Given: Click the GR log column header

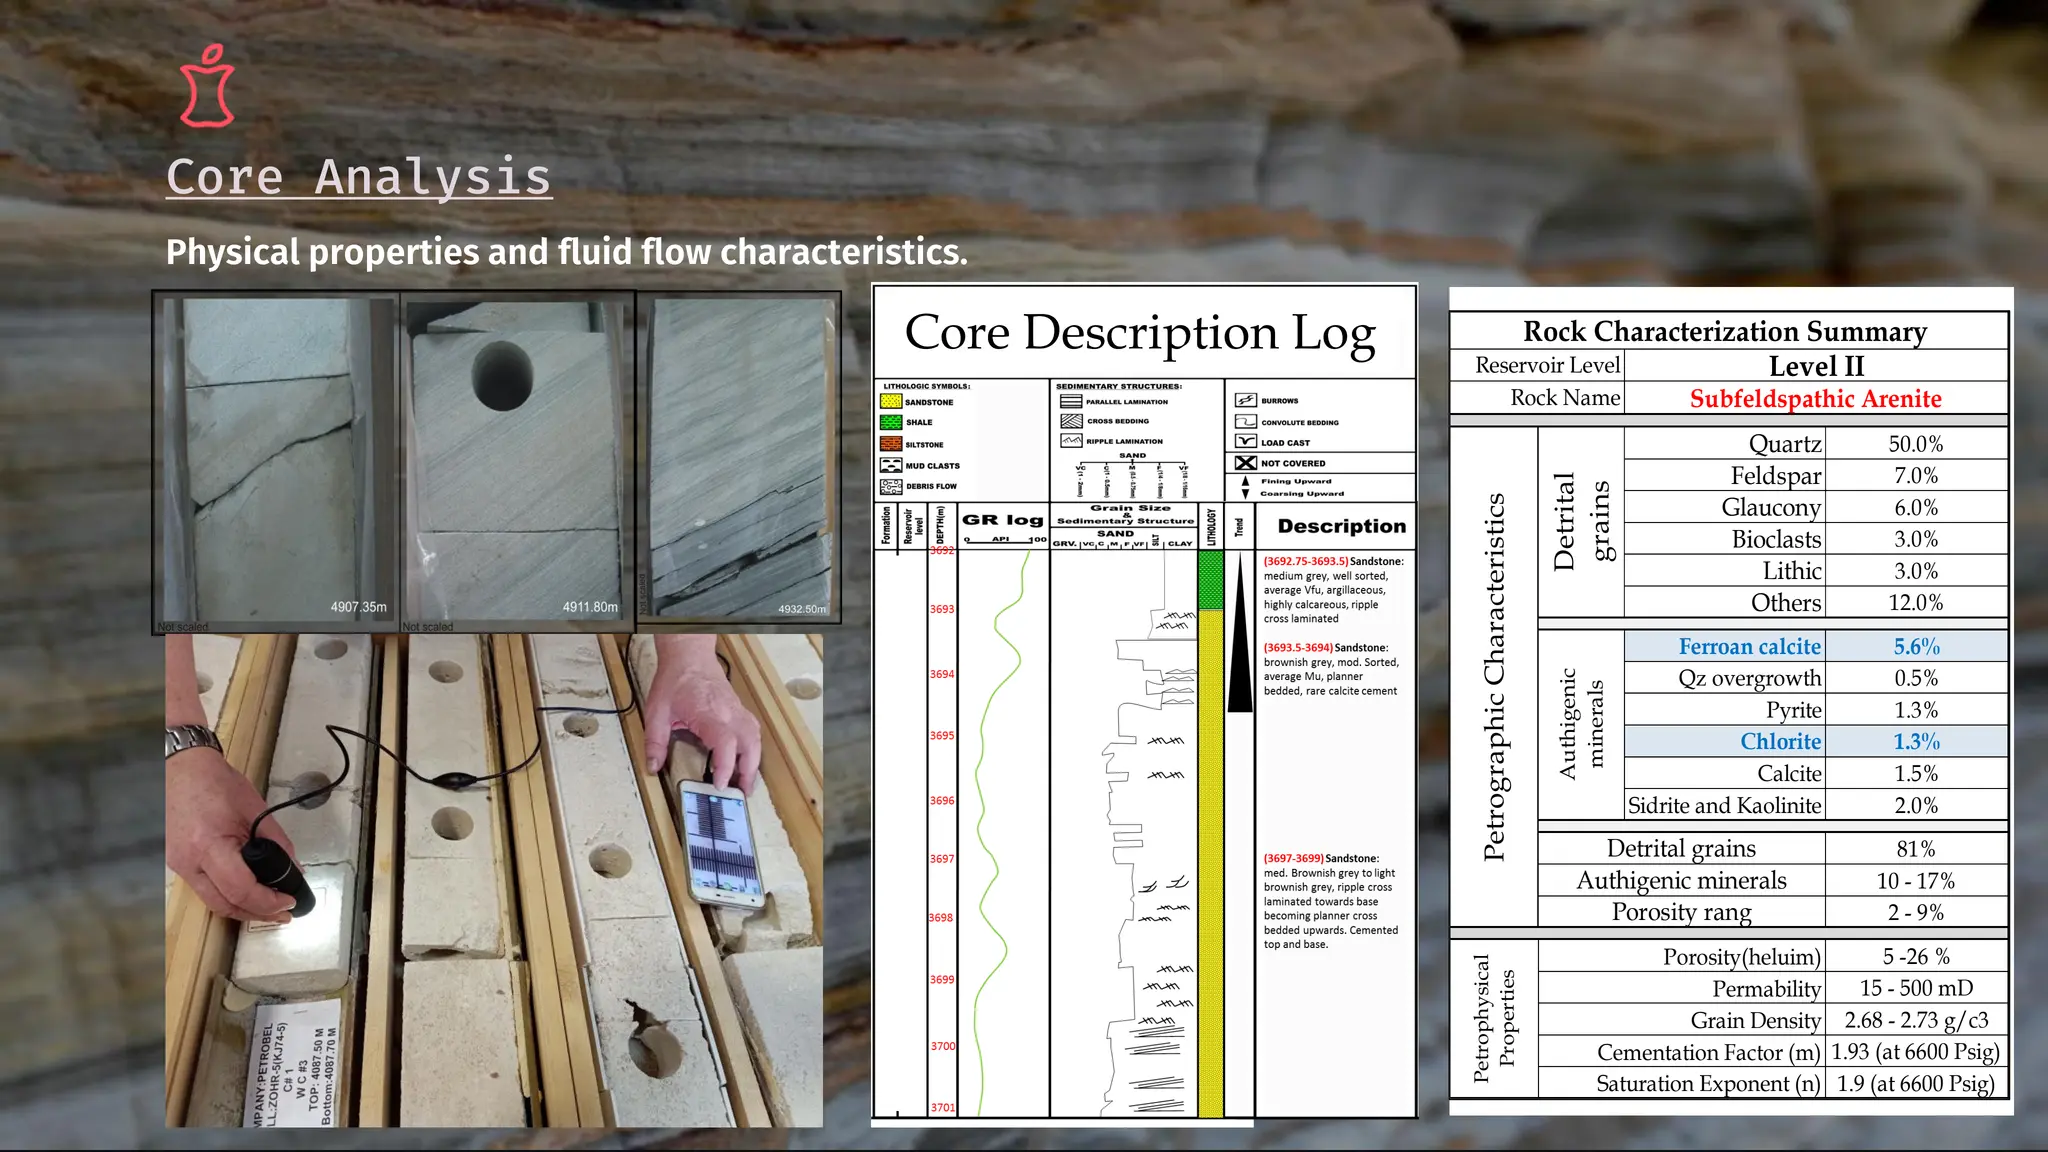Looking at the screenshot, I should (1003, 520).
